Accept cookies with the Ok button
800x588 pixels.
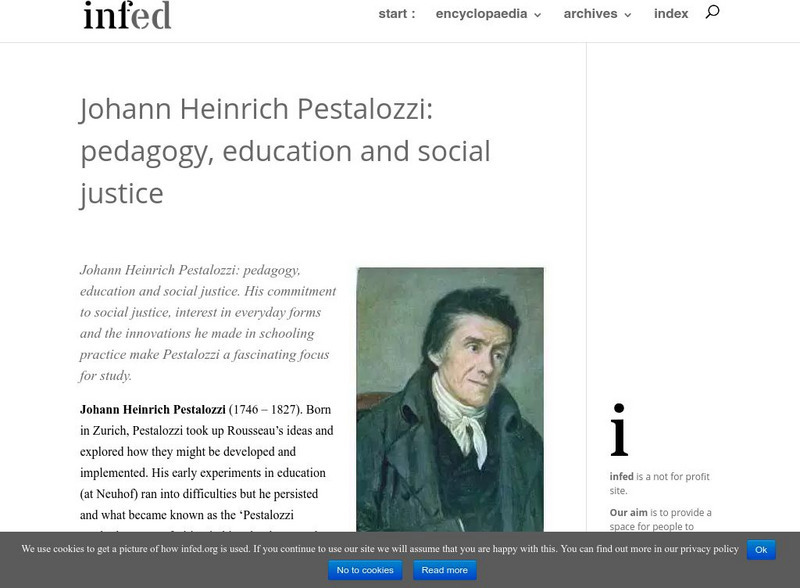[762, 548]
